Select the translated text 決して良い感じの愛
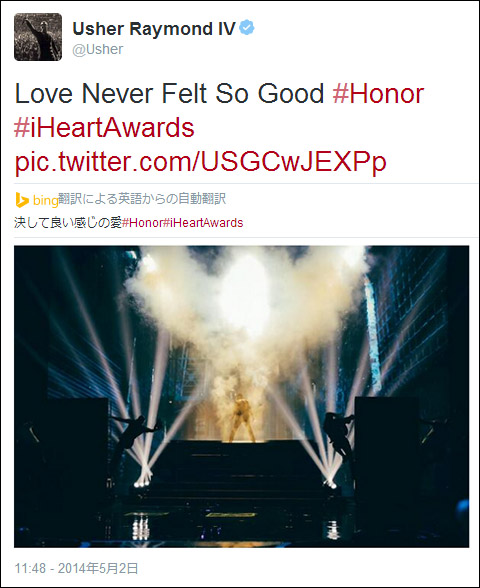 coord(68,223)
